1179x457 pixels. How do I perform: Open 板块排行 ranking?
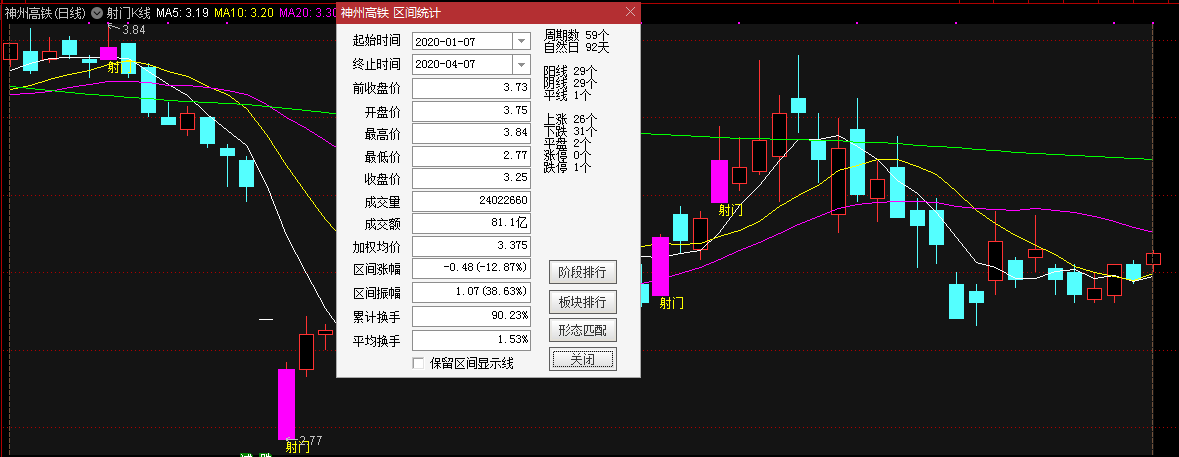583,302
